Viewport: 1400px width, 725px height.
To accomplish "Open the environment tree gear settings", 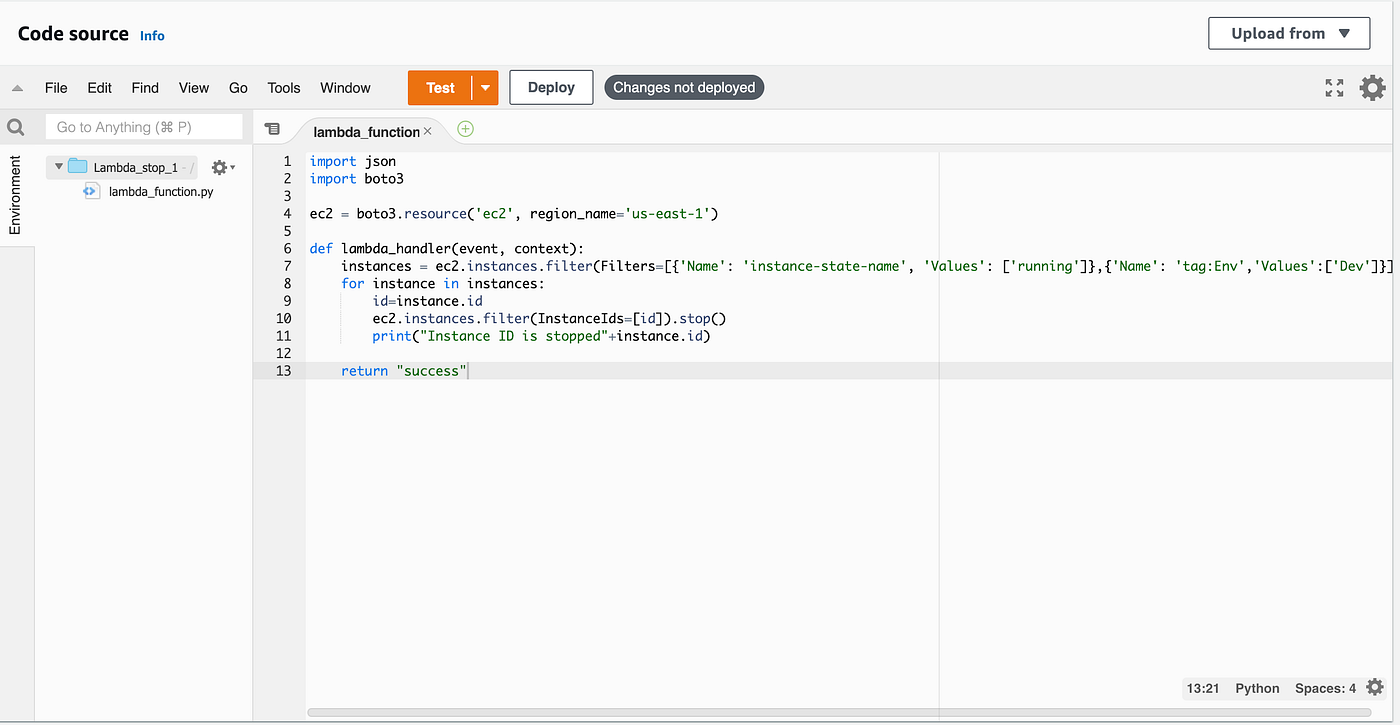I will point(222,168).
